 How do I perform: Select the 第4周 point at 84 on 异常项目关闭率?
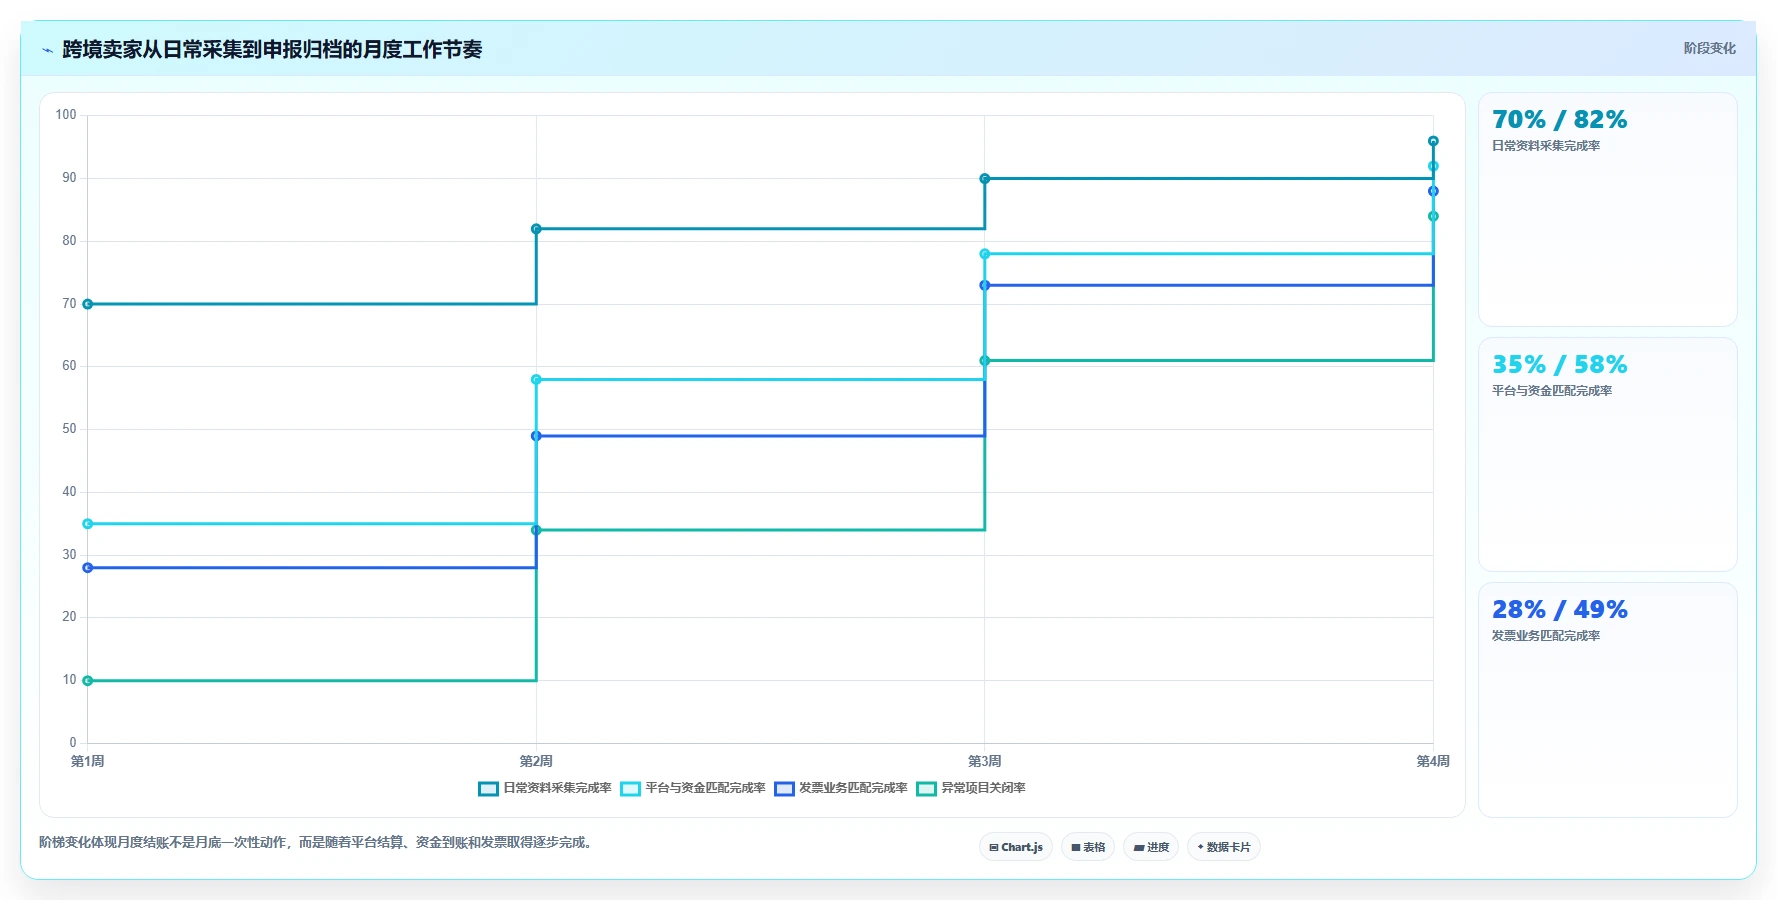pyautogui.click(x=1433, y=216)
